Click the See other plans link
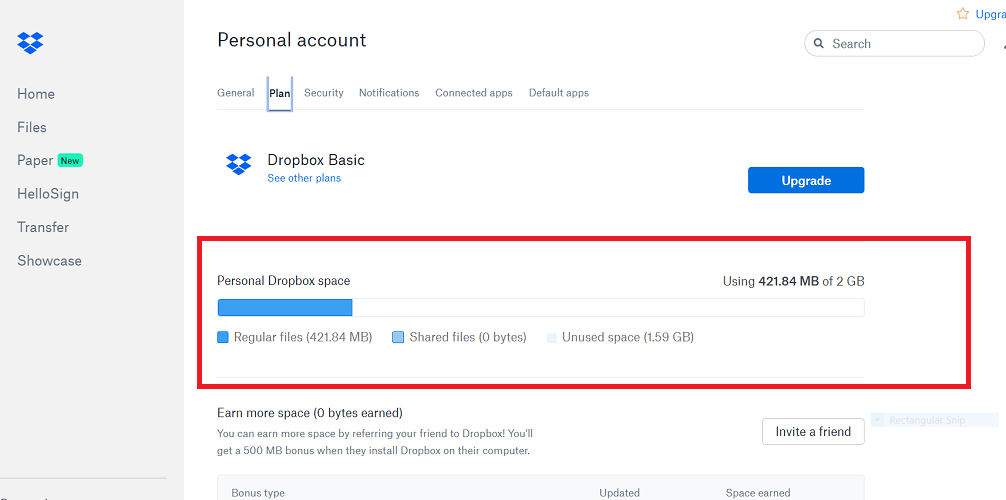 (304, 178)
